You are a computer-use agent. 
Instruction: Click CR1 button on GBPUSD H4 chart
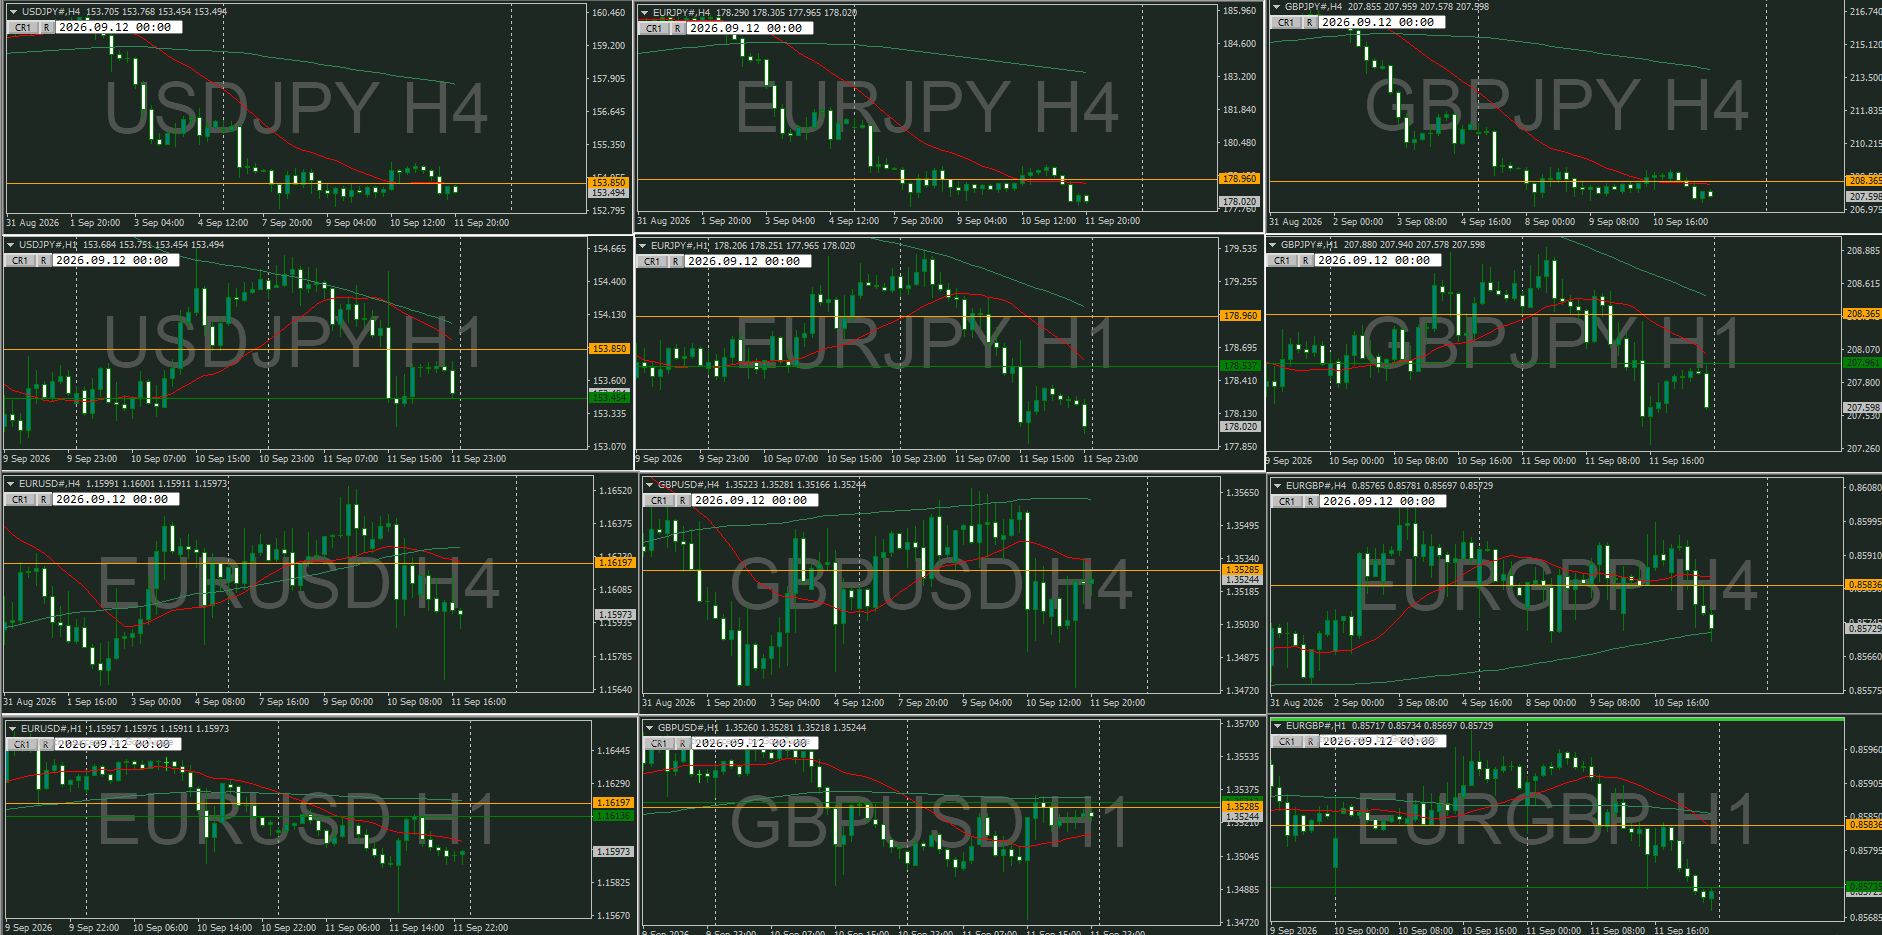[659, 501]
